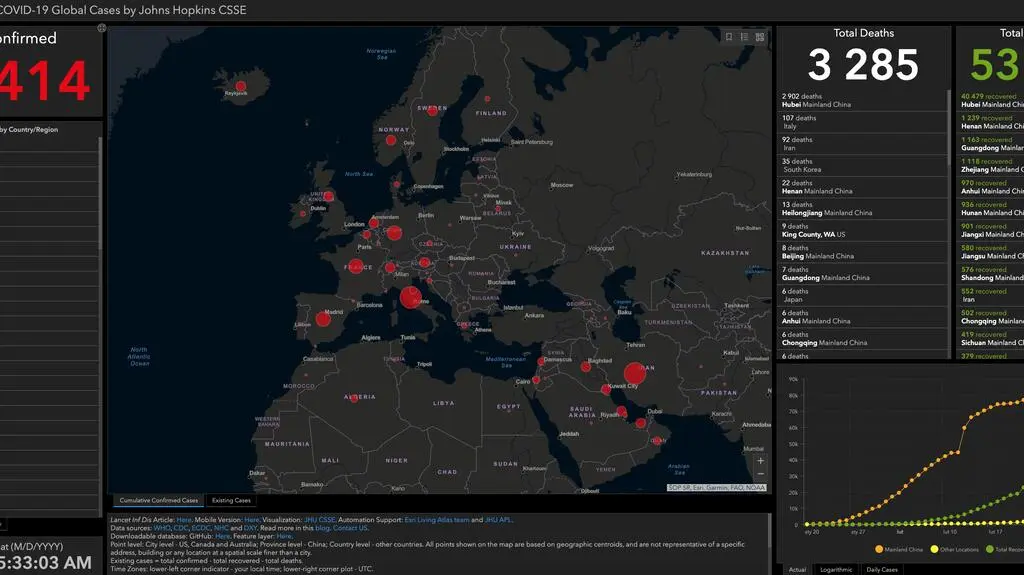Select the large red case circle over Iran
This screenshot has height=575, width=1024.
635,374
